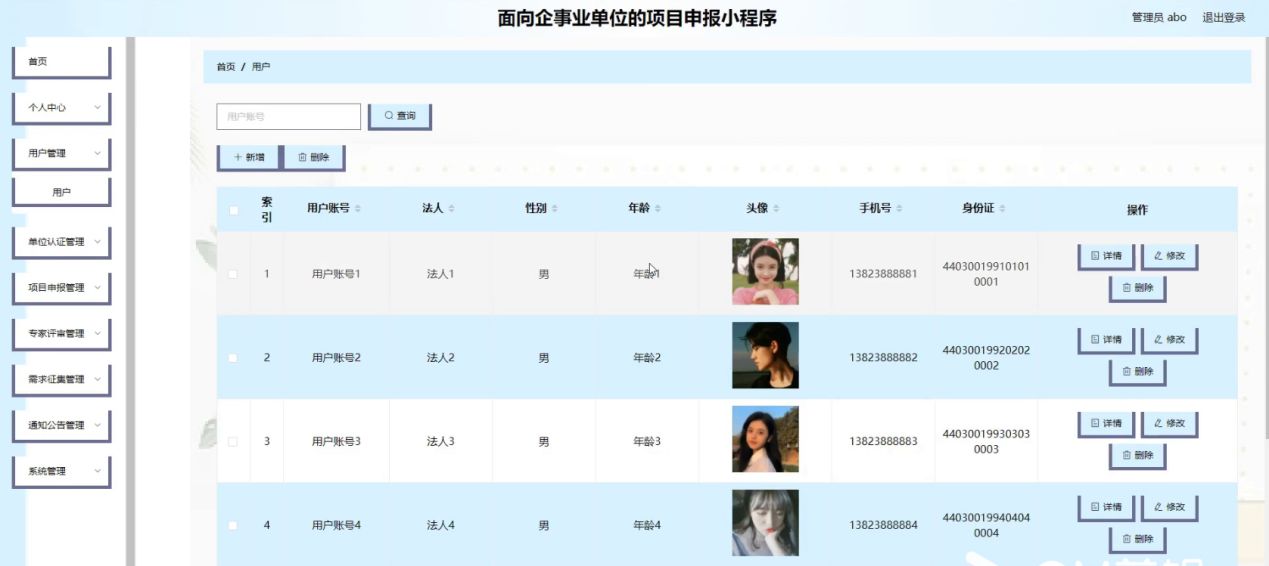This screenshot has height=566, width=1269.
Task: Collapse the 用户管理 sidebar menu
Action: pyautogui.click(x=61, y=154)
